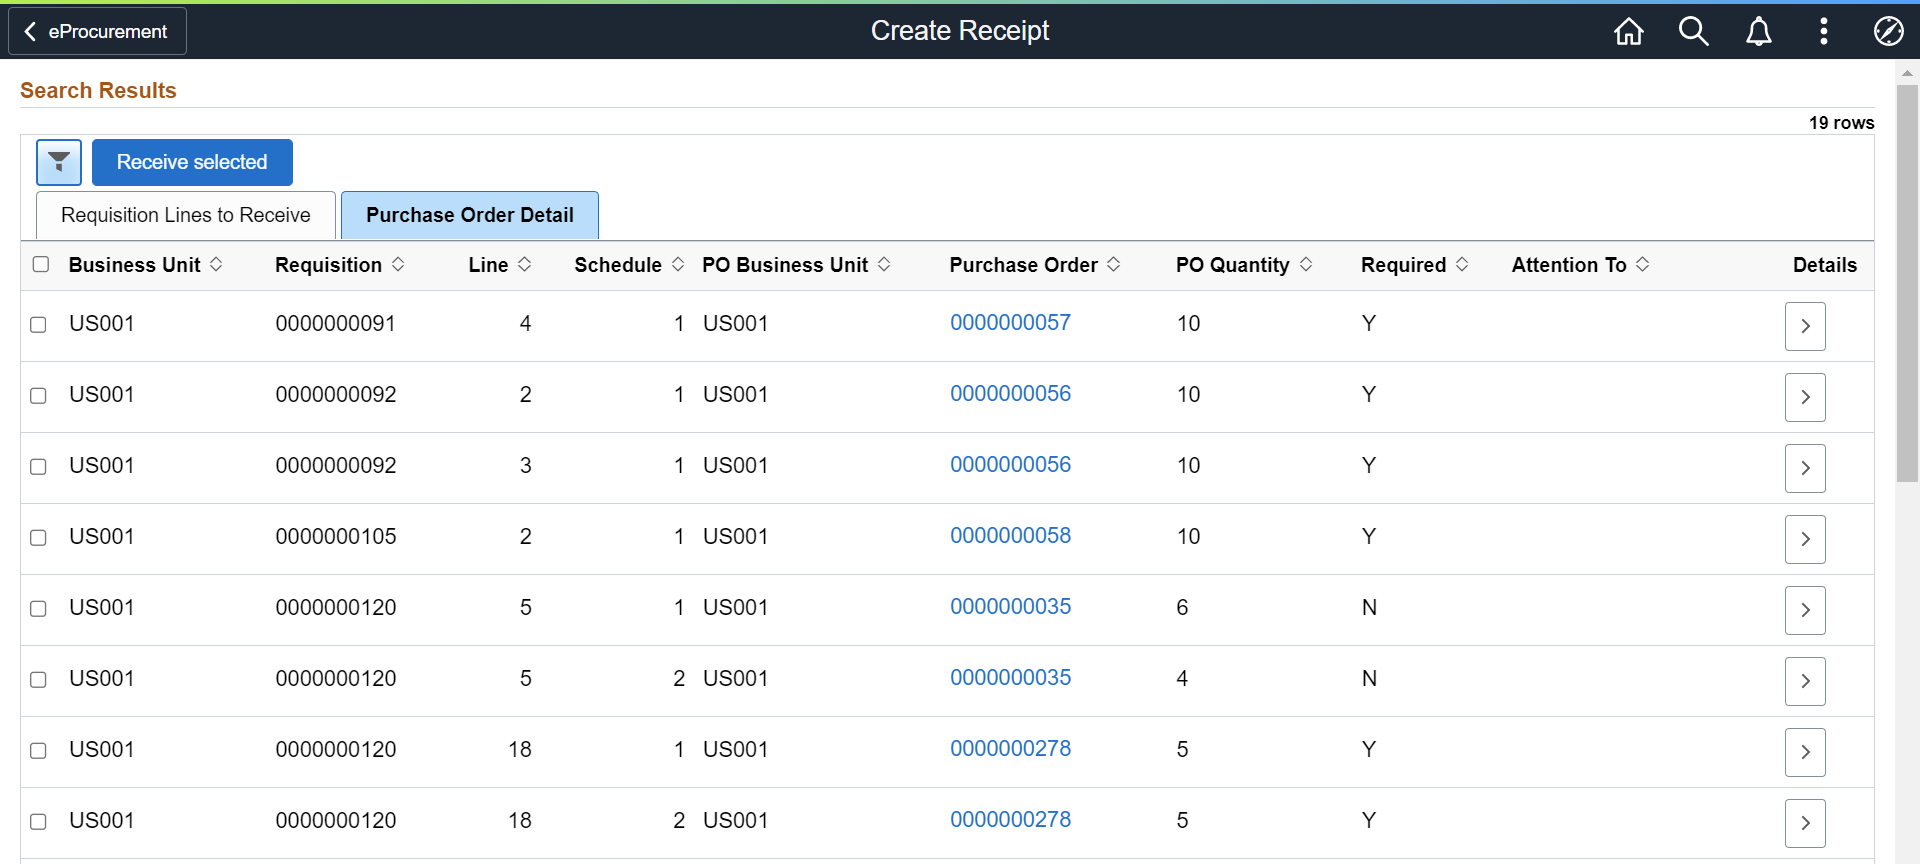Open purchase order 0000000058 link
The height and width of the screenshot is (864, 1920).
[x=1010, y=536]
